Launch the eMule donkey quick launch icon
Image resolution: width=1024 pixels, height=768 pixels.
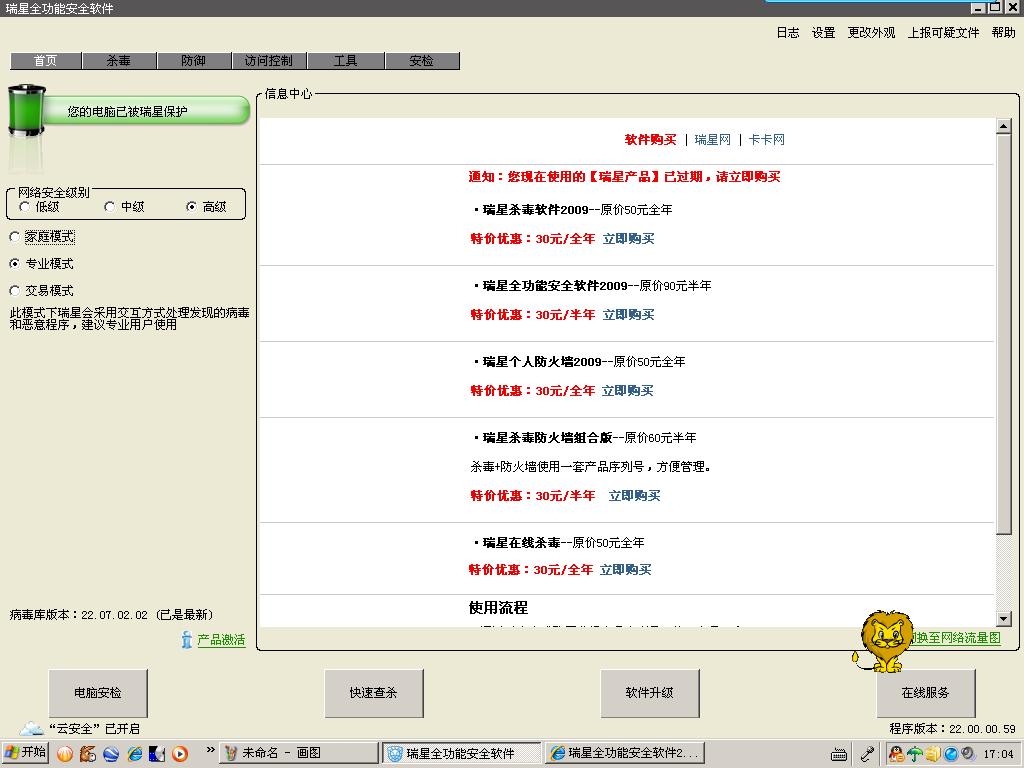pyautogui.click(x=88, y=754)
